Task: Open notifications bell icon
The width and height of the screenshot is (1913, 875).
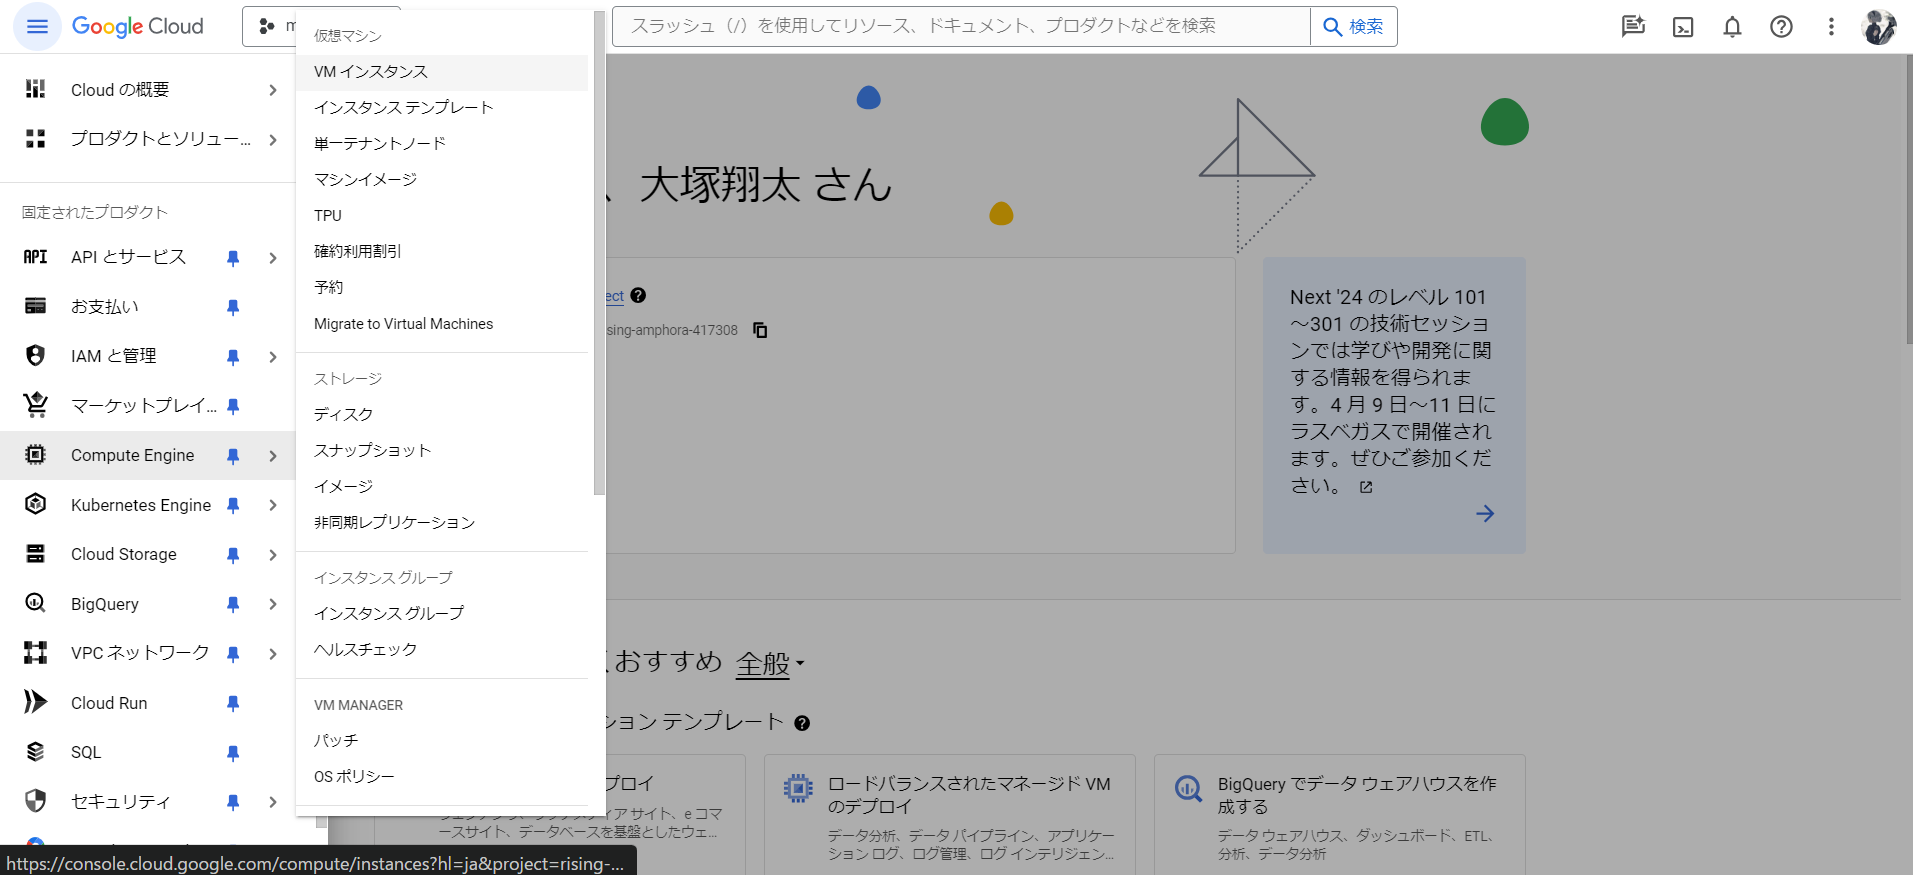Action: (x=1732, y=27)
